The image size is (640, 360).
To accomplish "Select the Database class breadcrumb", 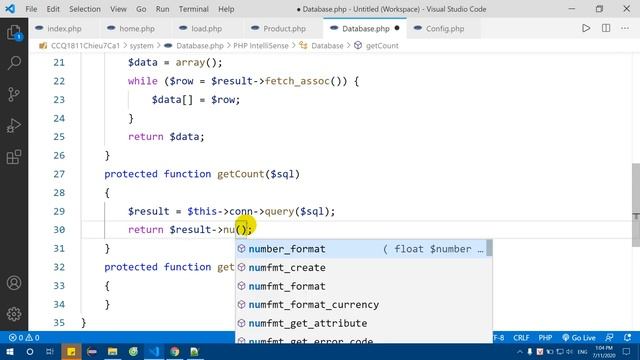I will [327, 46].
